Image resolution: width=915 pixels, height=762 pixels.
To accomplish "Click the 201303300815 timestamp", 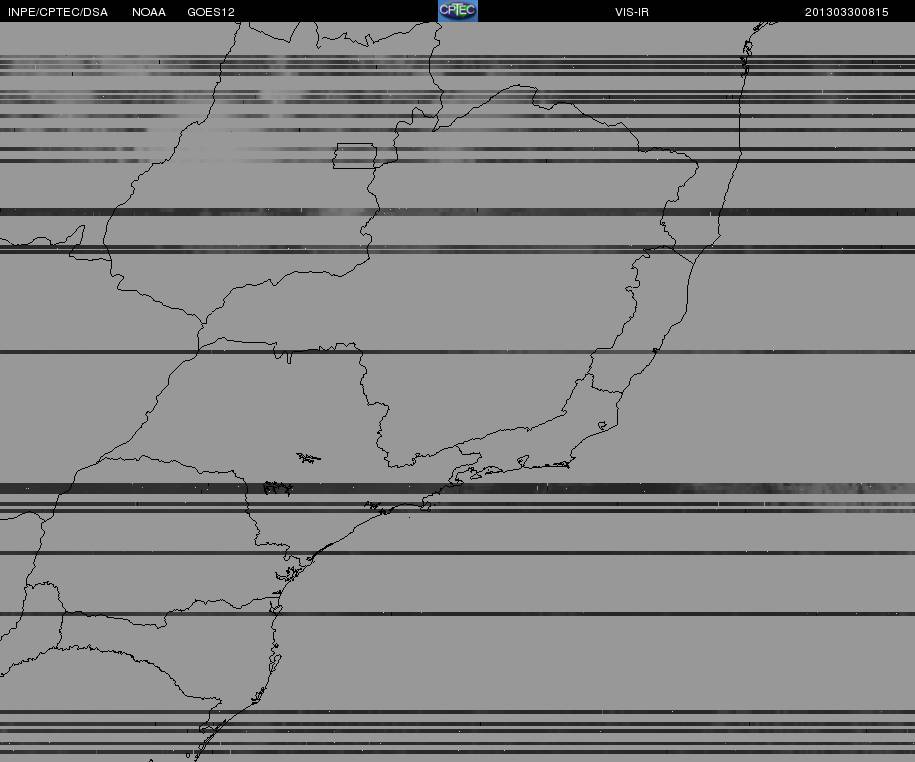I will (x=846, y=12).
